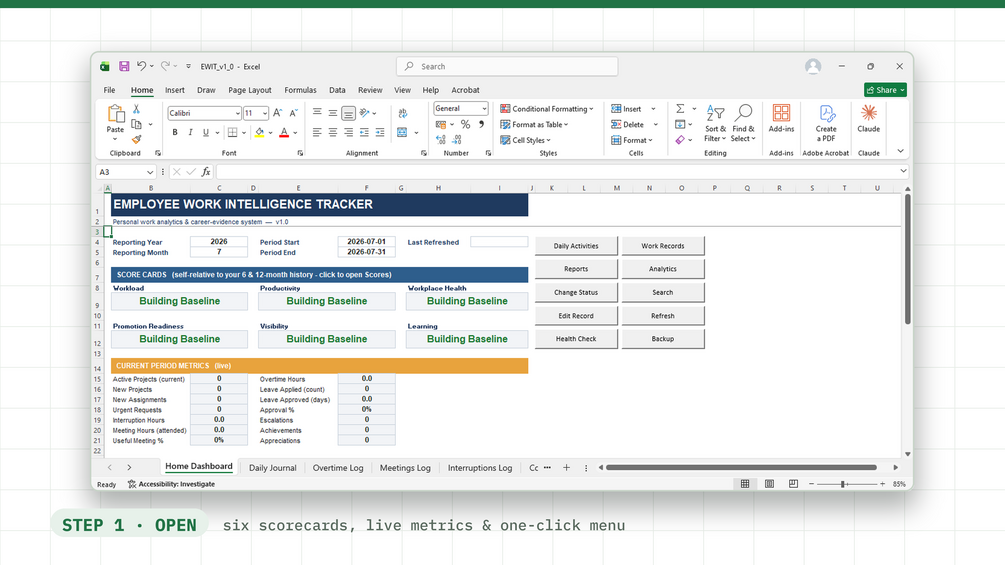Add a new sheet with plus button

click(566, 468)
